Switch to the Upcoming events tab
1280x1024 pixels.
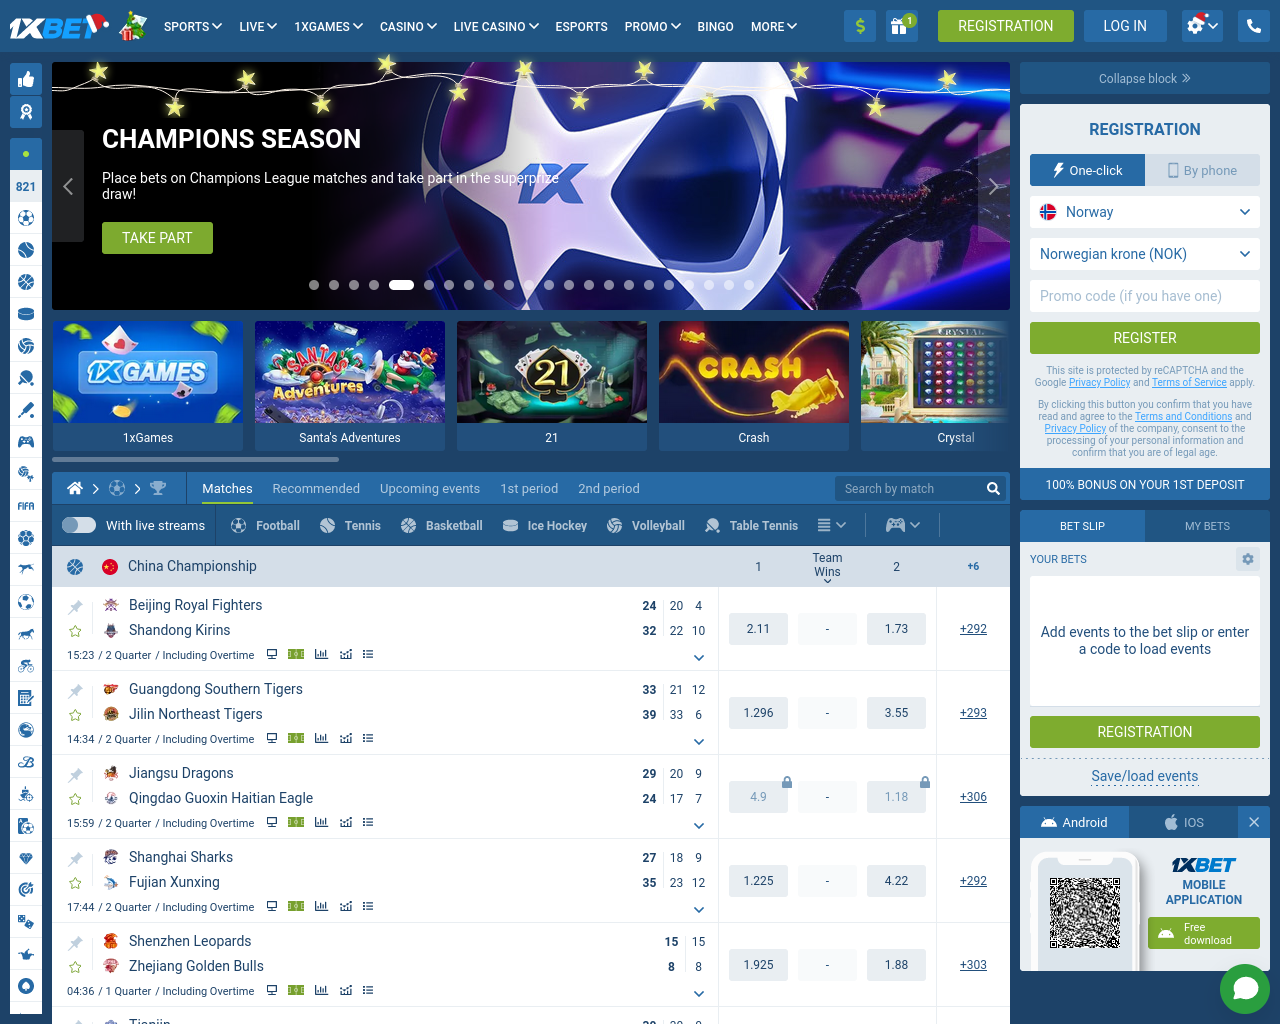(430, 489)
